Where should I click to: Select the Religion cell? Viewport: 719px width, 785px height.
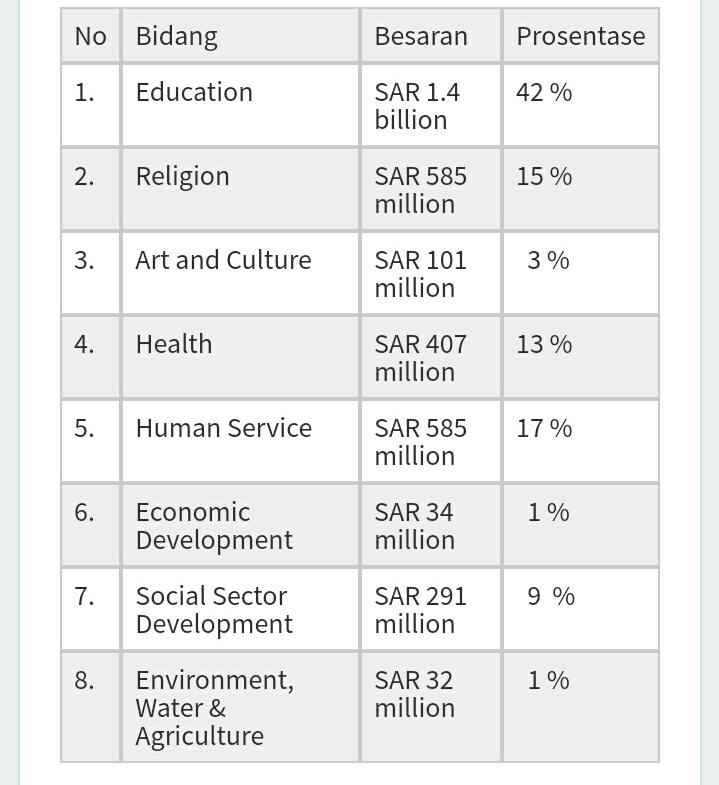tap(240, 190)
